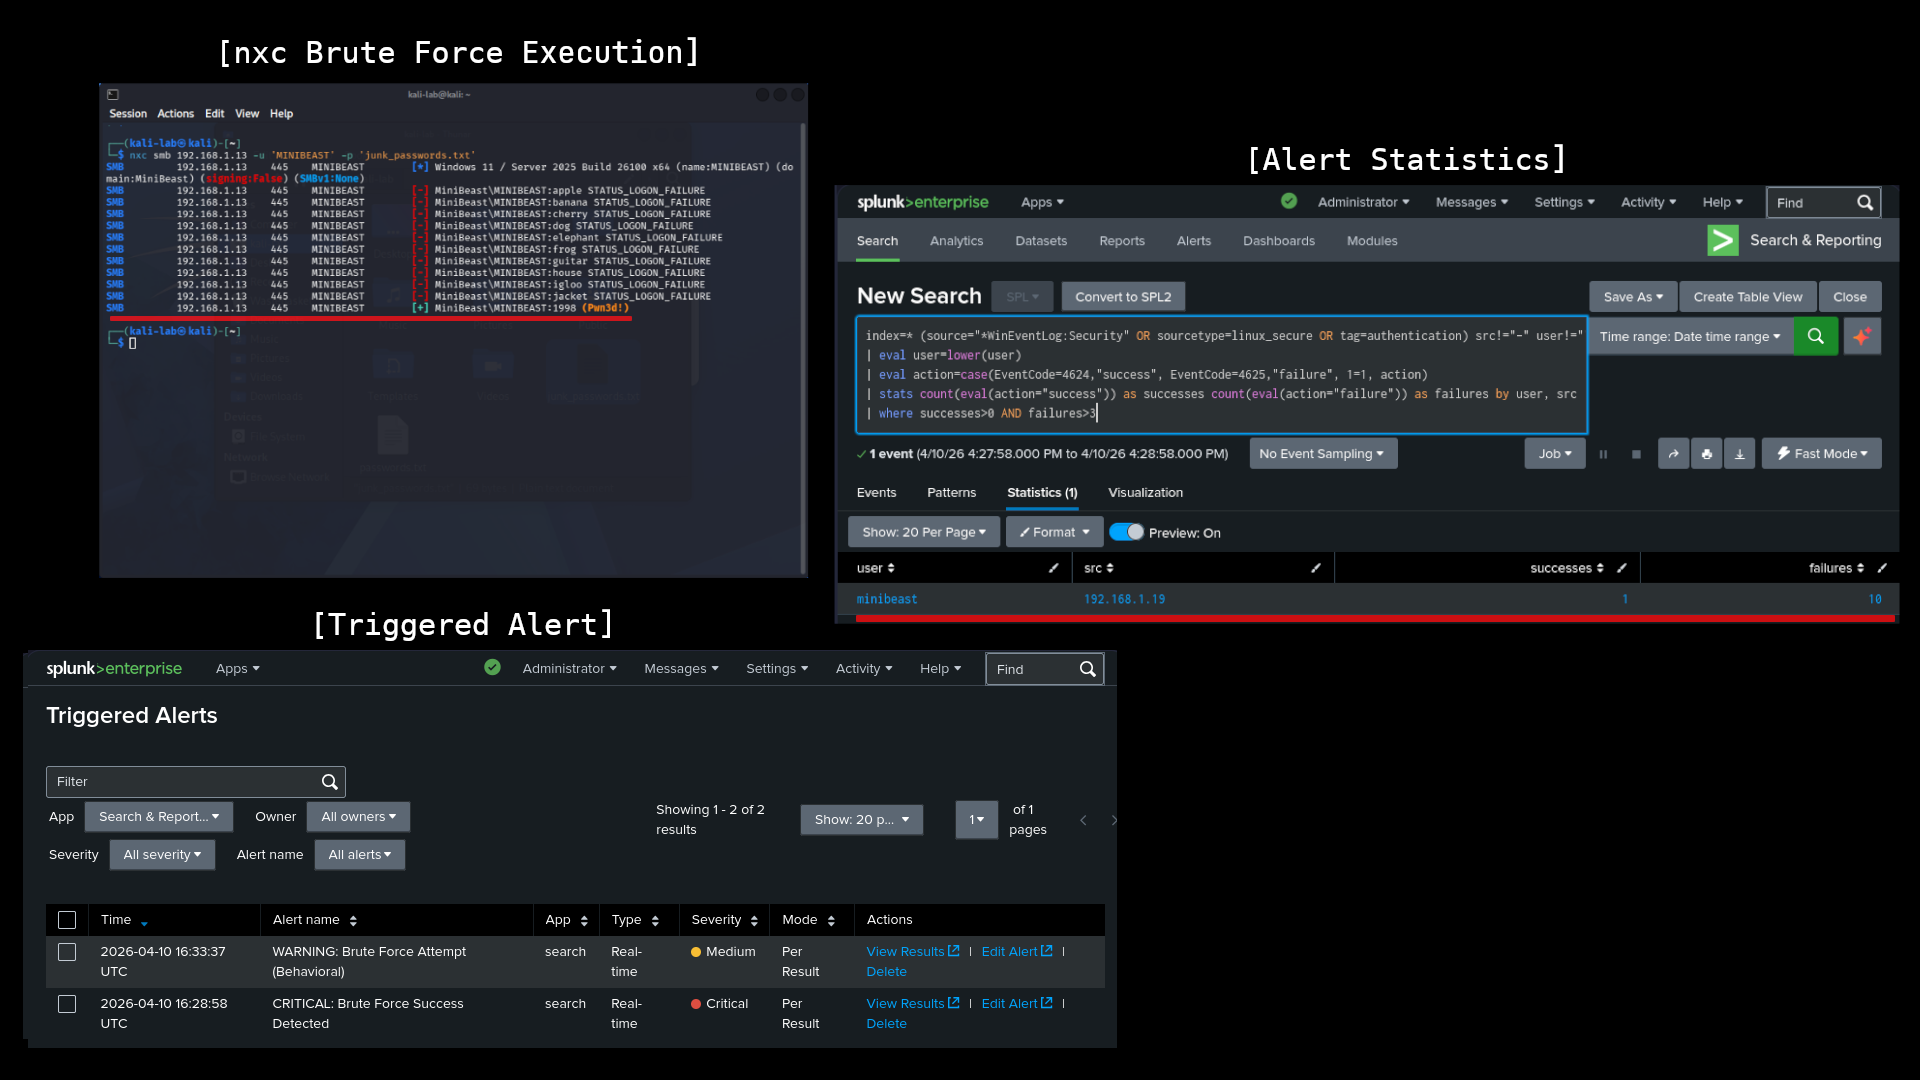Open View Results for Critical alert
The height and width of the screenshot is (1080, 1920).
tap(905, 1003)
